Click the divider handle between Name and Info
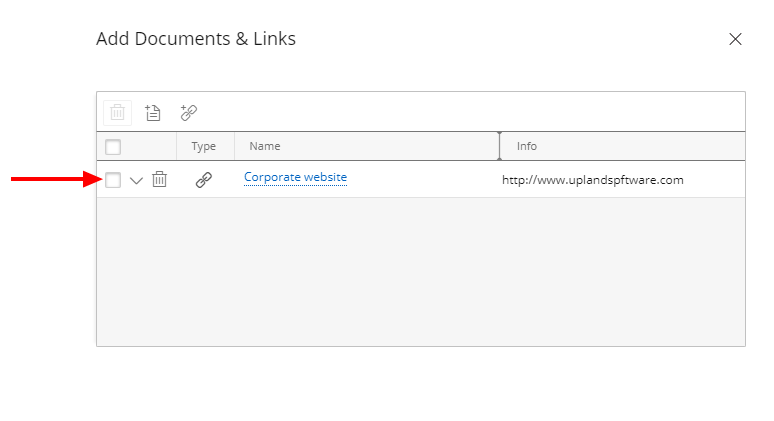The width and height of the screenshot is (774, 421). point(500,146)
